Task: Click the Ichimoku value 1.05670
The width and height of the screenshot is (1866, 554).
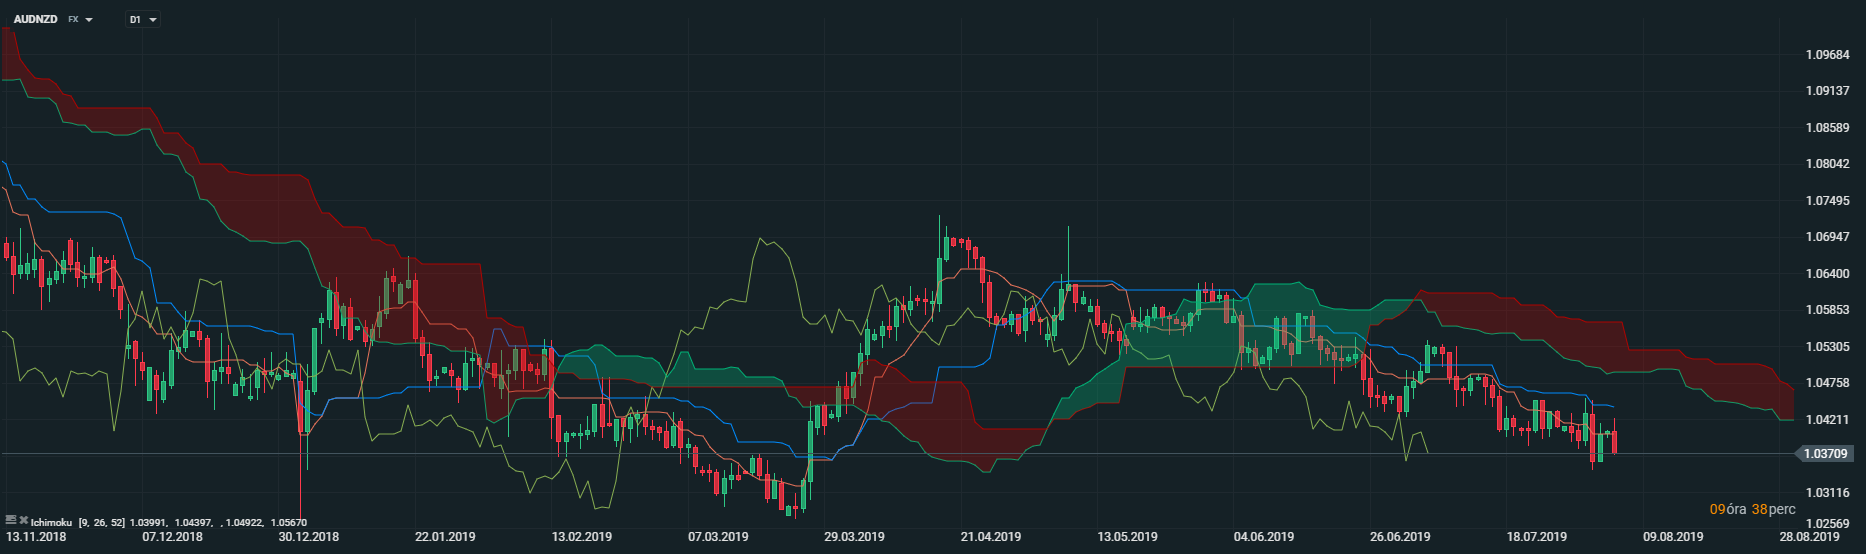Action: coord(288,523)
